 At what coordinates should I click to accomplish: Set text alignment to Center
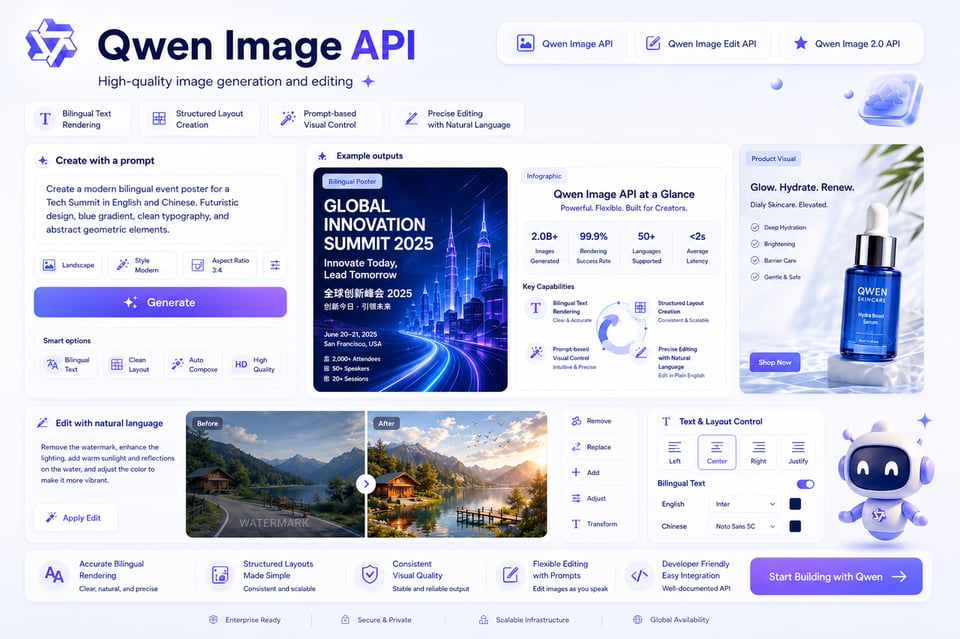[x=717, y=452]
